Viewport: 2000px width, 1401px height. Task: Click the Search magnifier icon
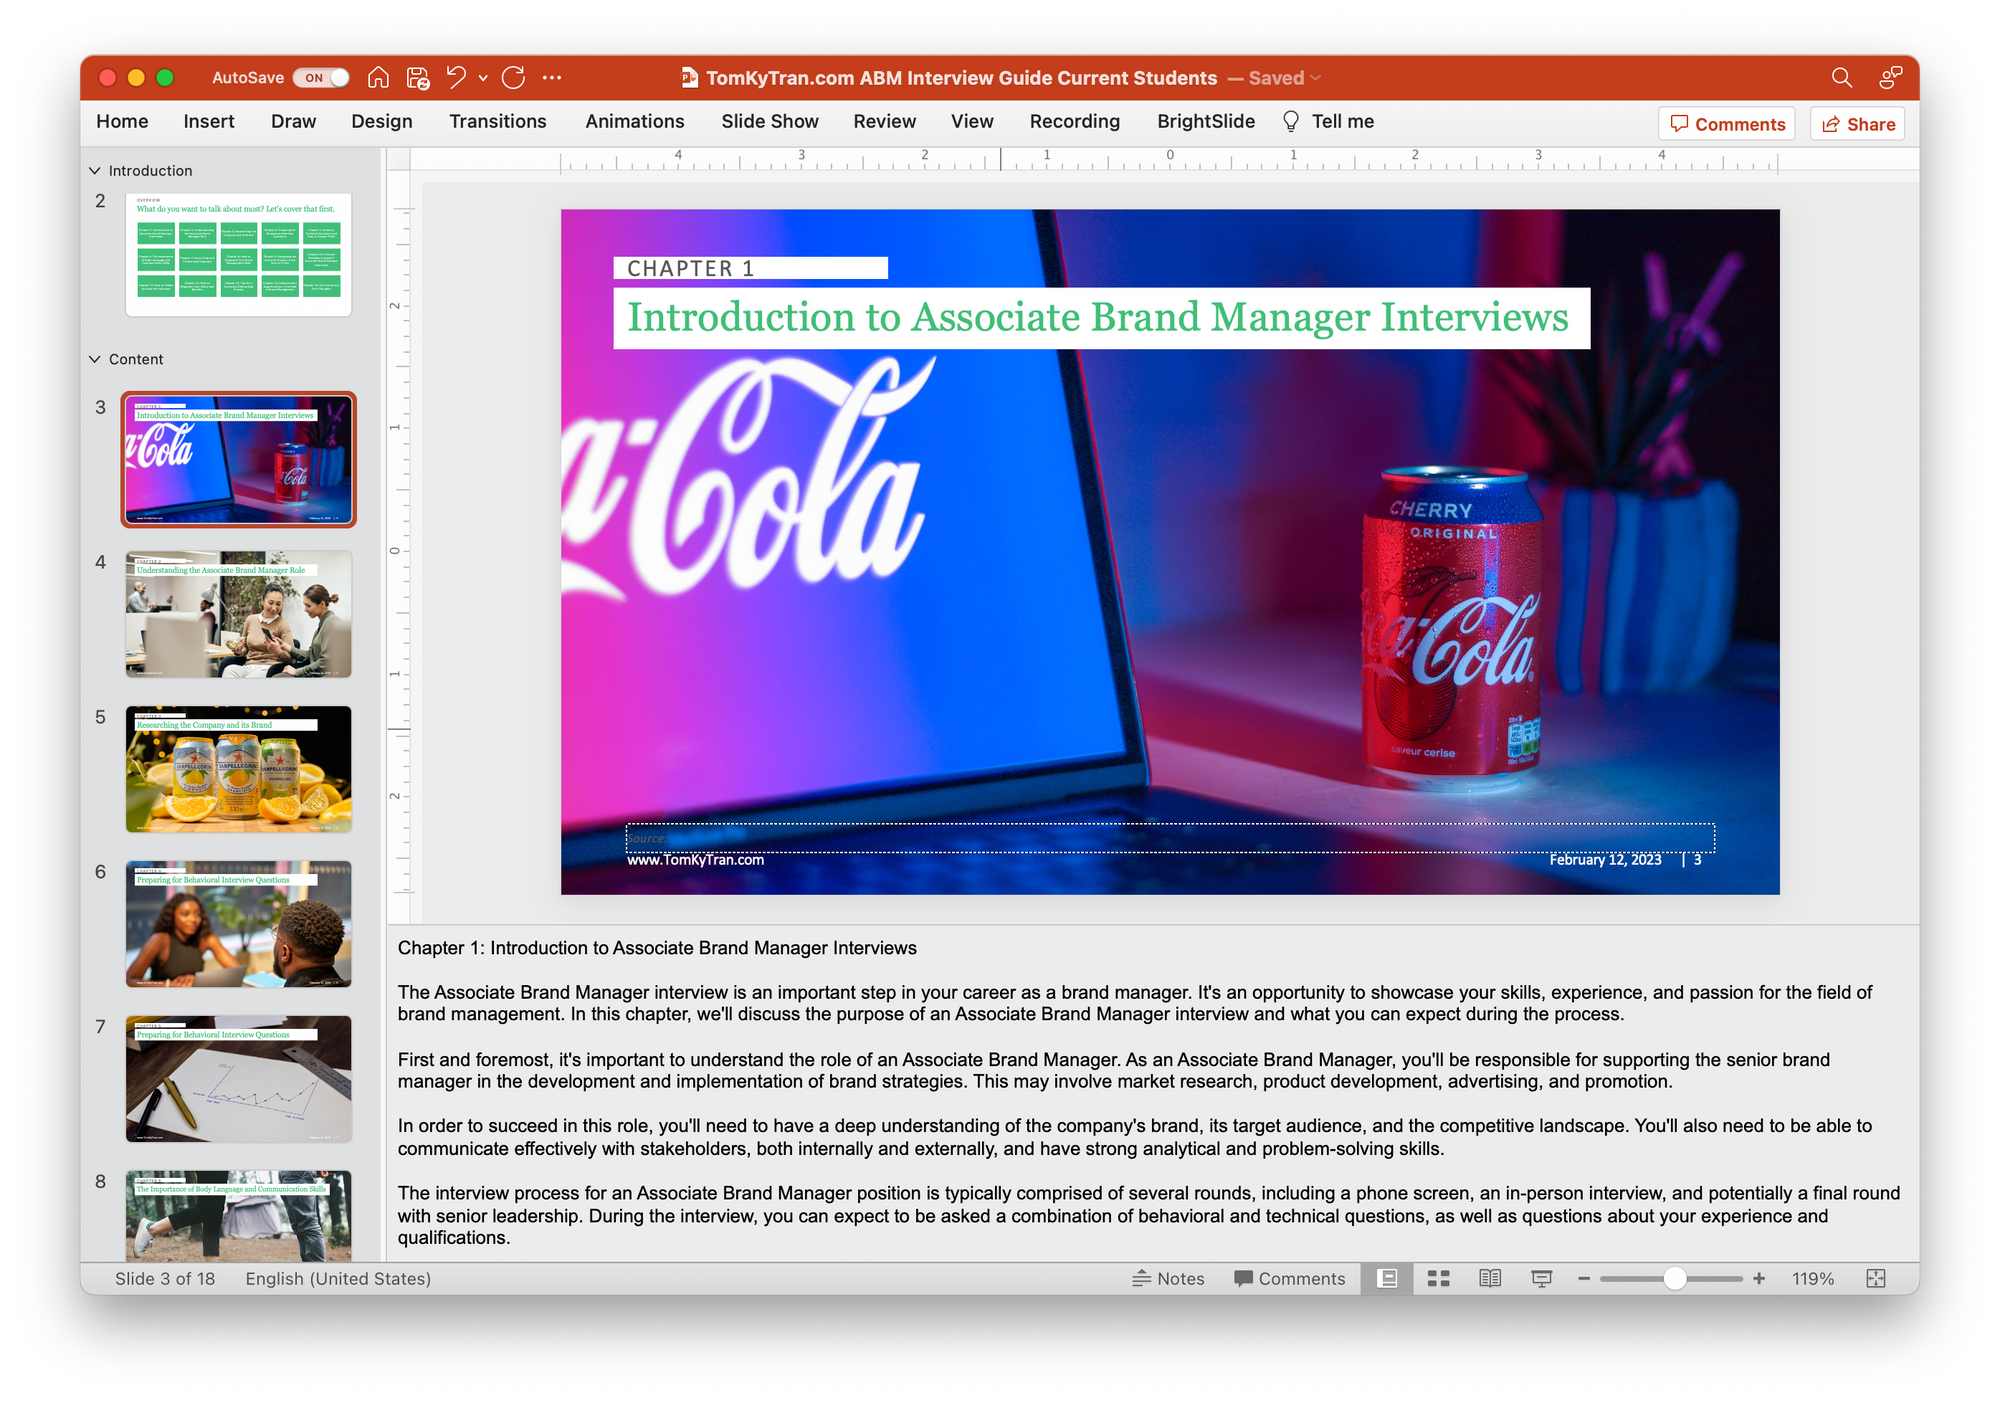[x=1841, y=78]
